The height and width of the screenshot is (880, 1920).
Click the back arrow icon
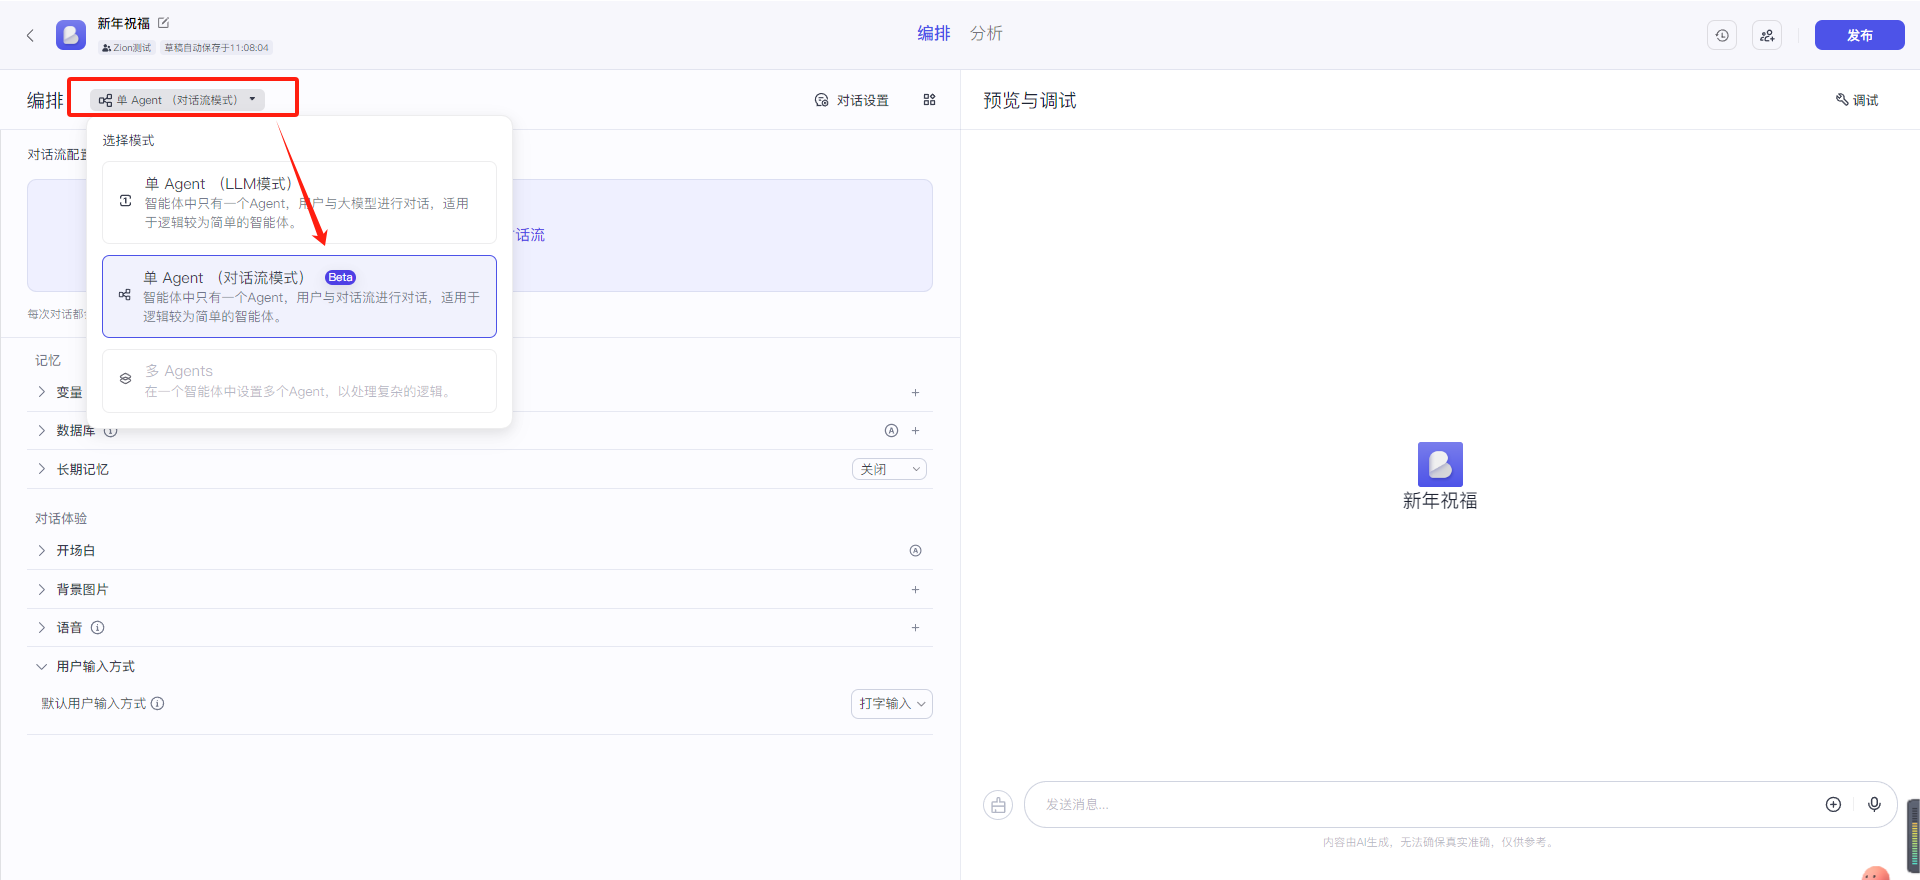coord(30,35)
